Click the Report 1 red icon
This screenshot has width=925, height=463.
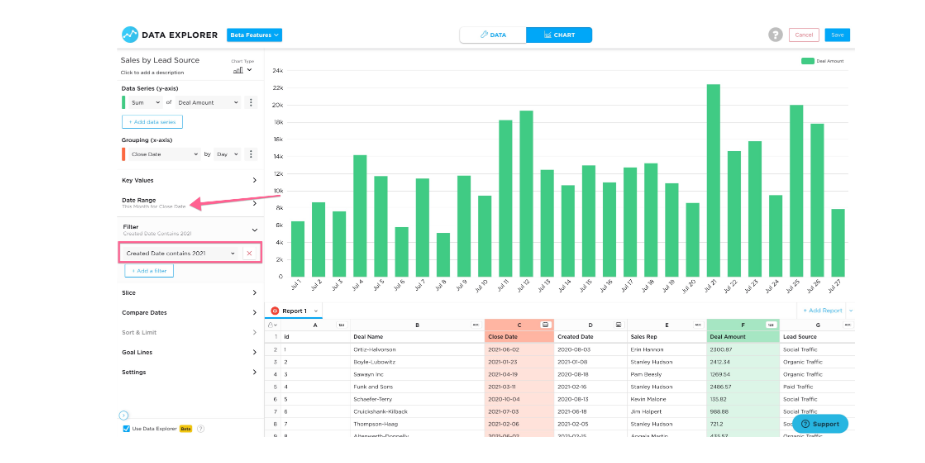click(274, 311)
